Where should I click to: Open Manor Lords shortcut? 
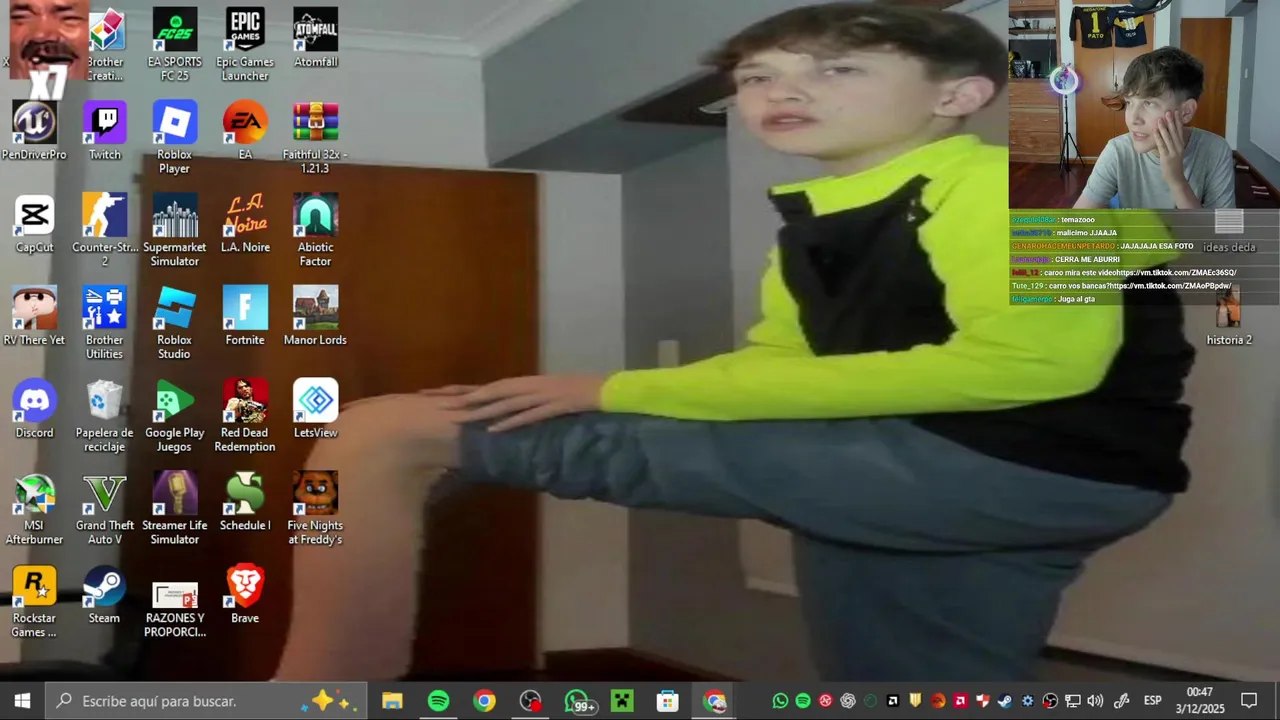coord(315,317)
